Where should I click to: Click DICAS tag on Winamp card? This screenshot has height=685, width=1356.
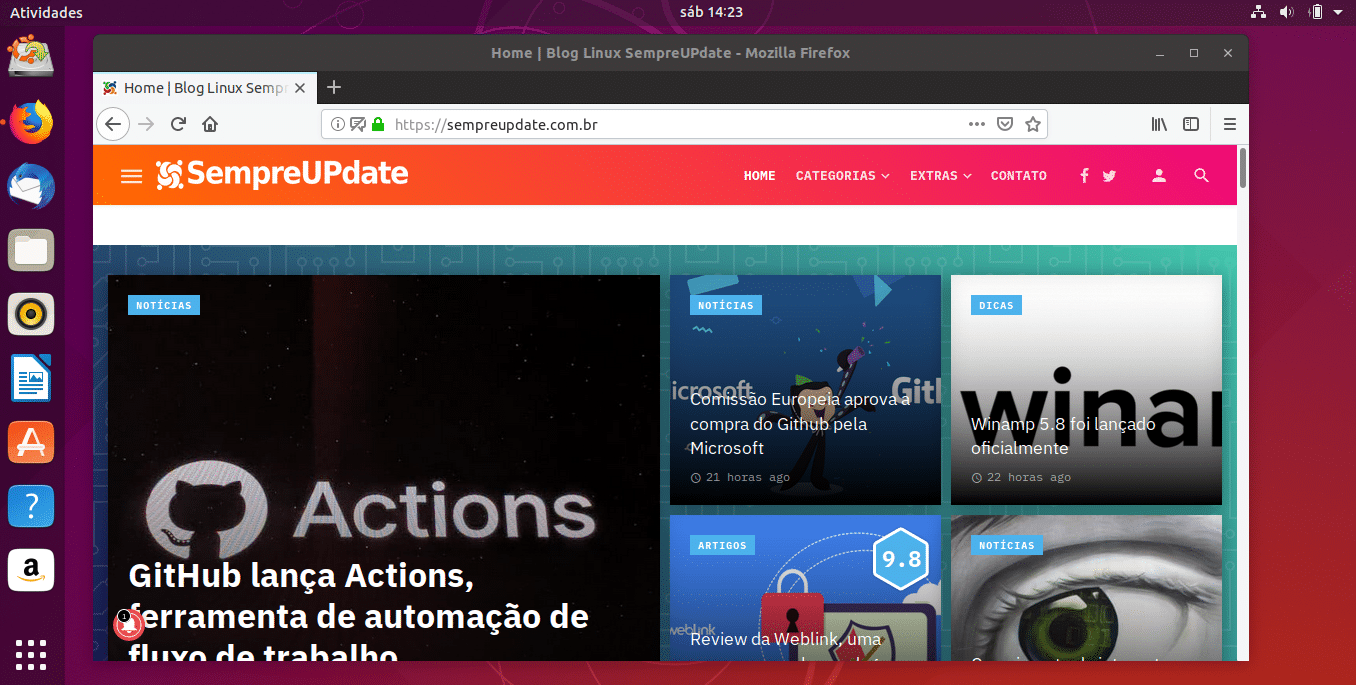point(996,305)
